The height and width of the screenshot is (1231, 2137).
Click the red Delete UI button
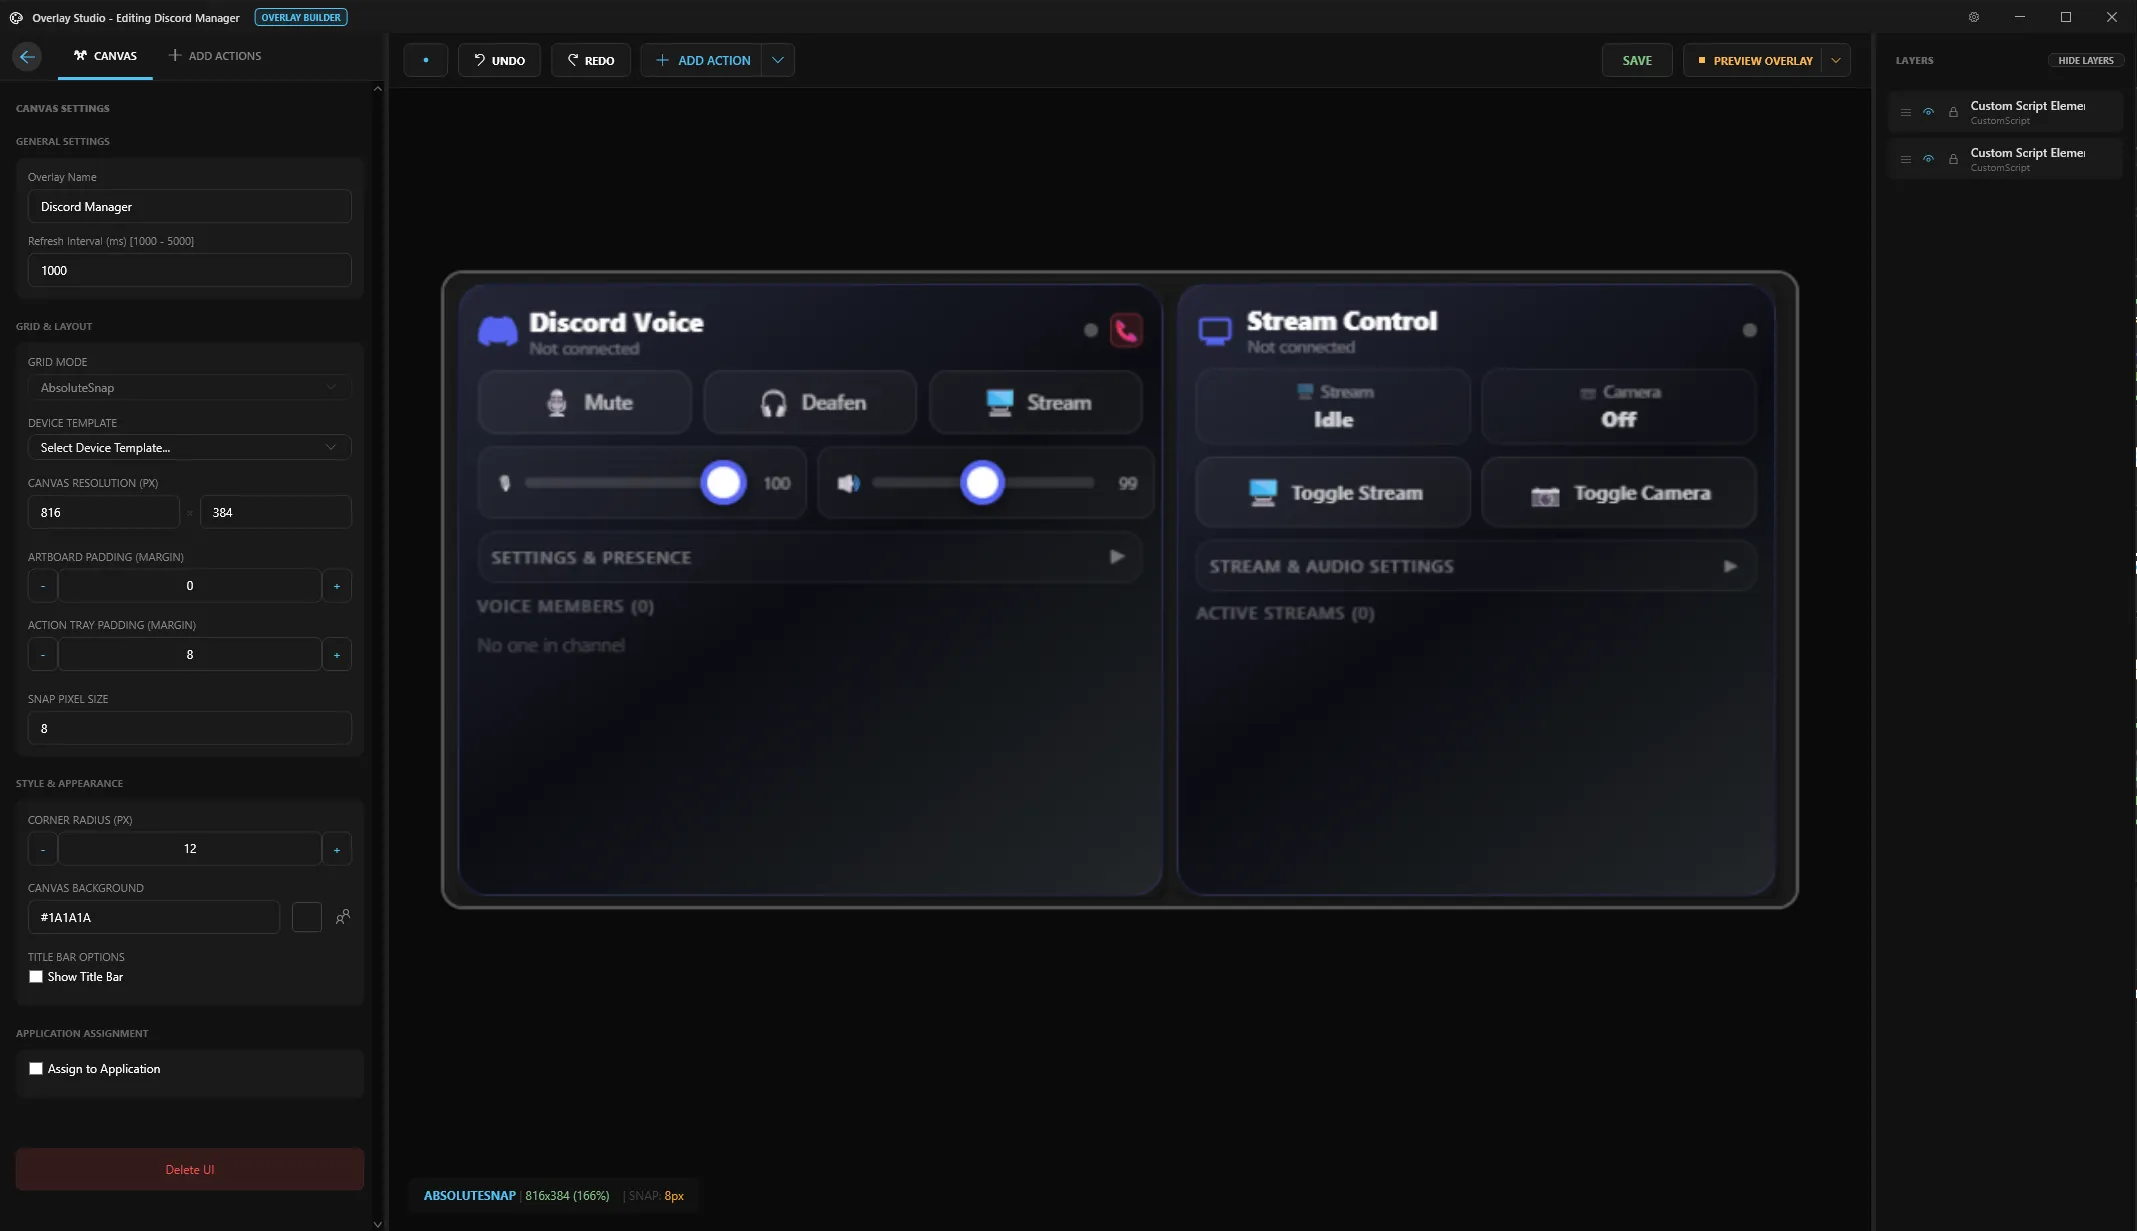pyautogui.click(x=190, y=1169)
